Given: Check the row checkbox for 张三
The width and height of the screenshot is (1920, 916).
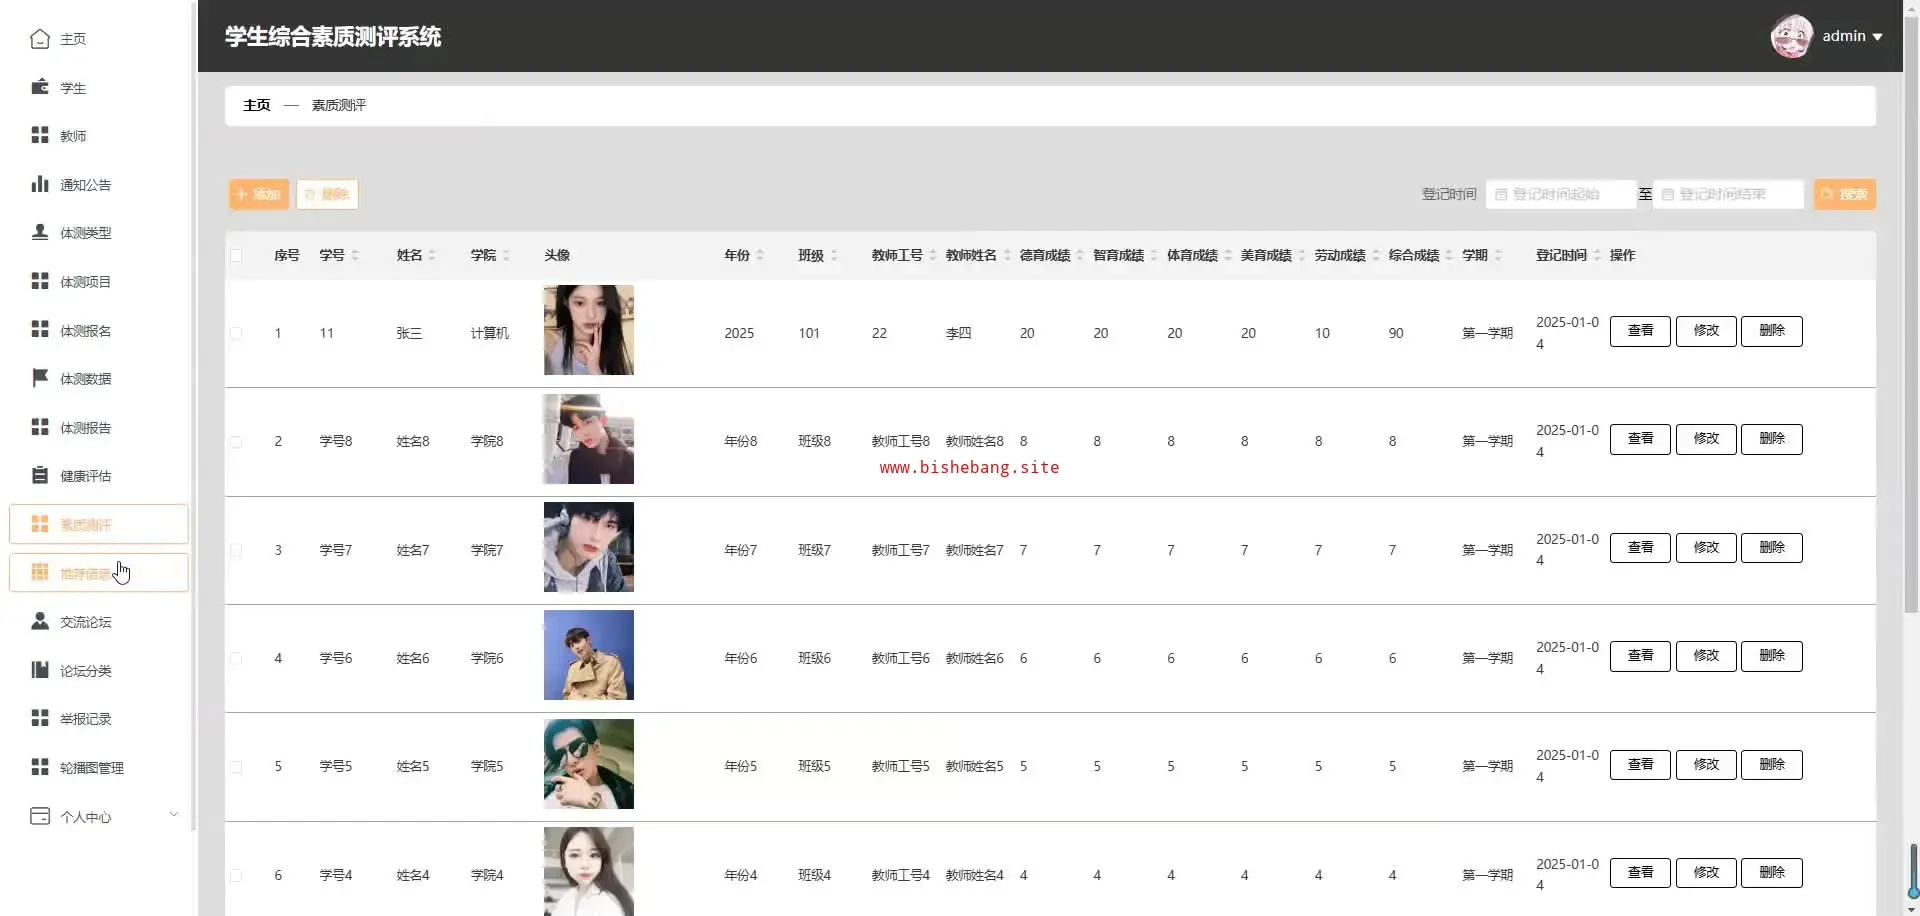Looking at the screenshot, I should coord(236,333).
